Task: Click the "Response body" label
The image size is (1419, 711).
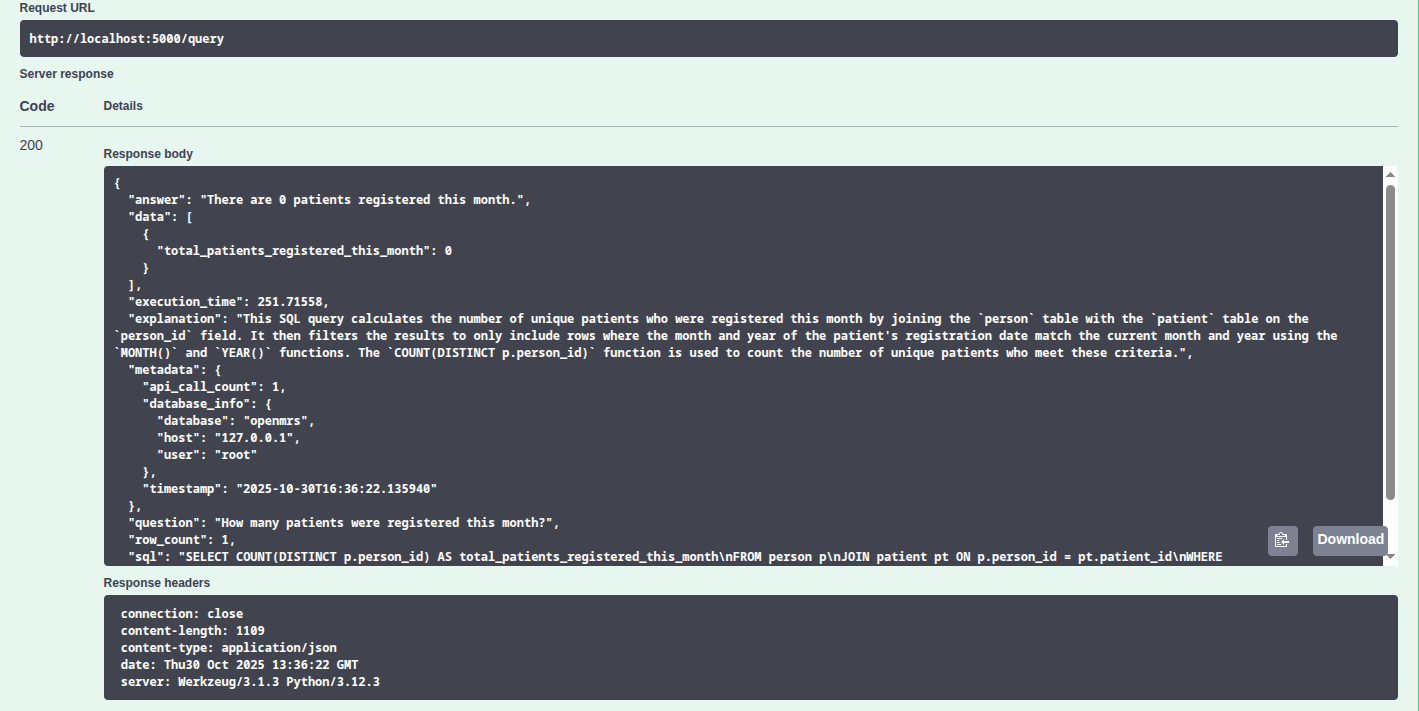Action: click(148, 154)
